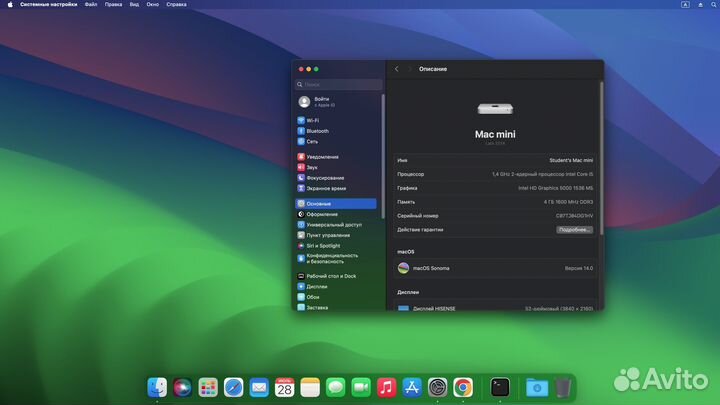Go back using the chevron beside Описание
The width and height of the screenshot is (720, 405).
coord(397,69)
